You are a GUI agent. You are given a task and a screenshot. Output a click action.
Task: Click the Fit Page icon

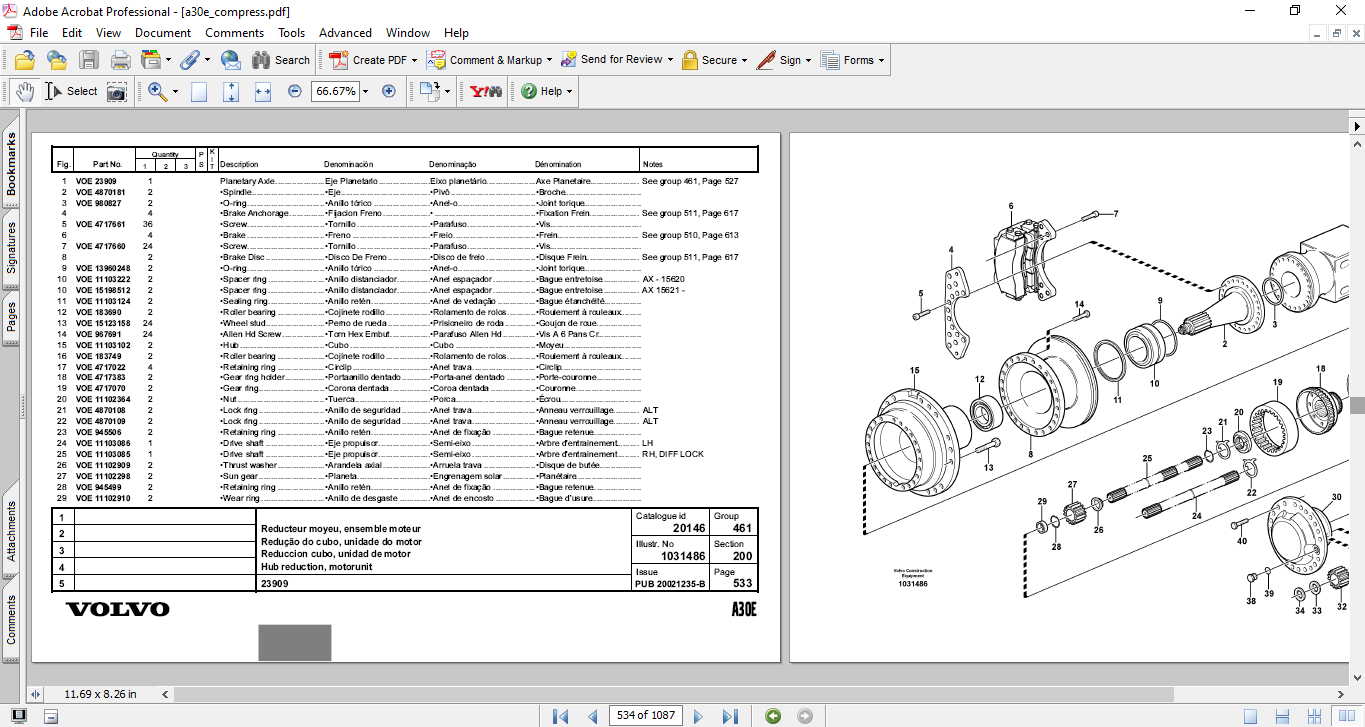point(231,91)
